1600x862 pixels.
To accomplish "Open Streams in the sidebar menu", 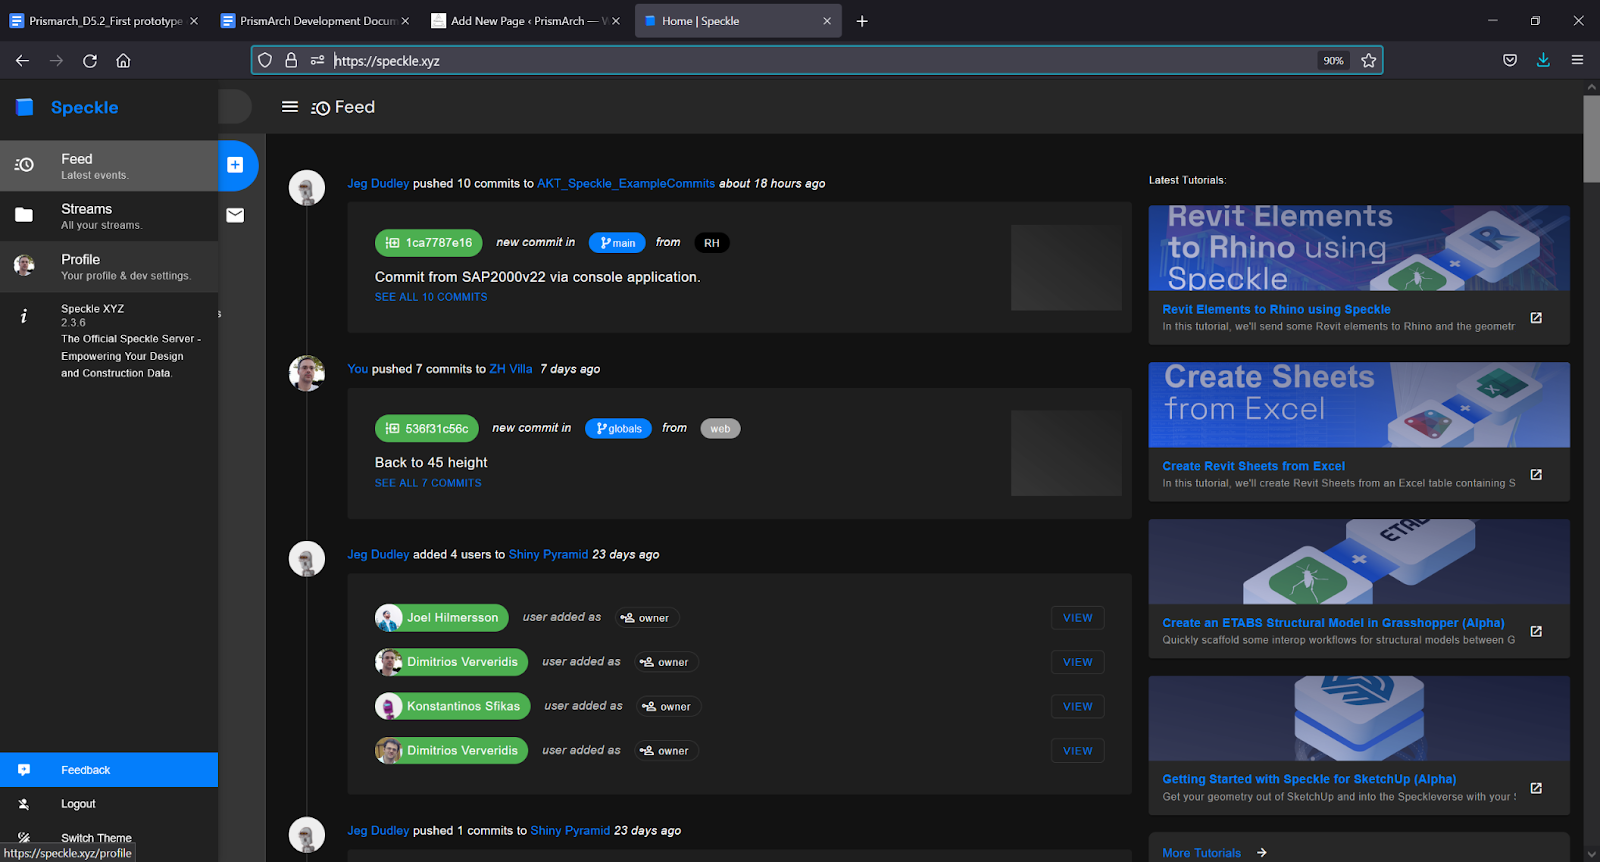I will [109, 215].
